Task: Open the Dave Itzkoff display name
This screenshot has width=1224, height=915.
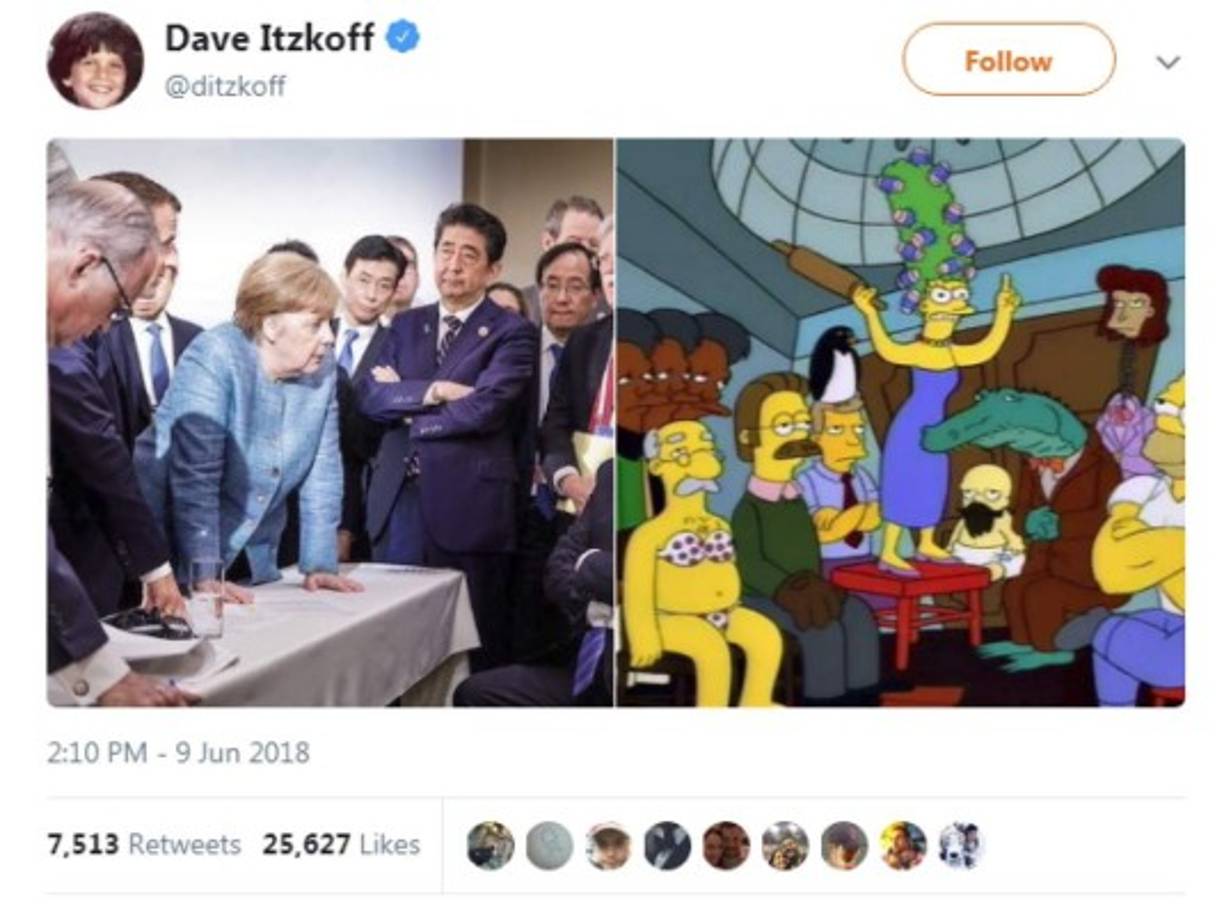Action: coord(270,39)
